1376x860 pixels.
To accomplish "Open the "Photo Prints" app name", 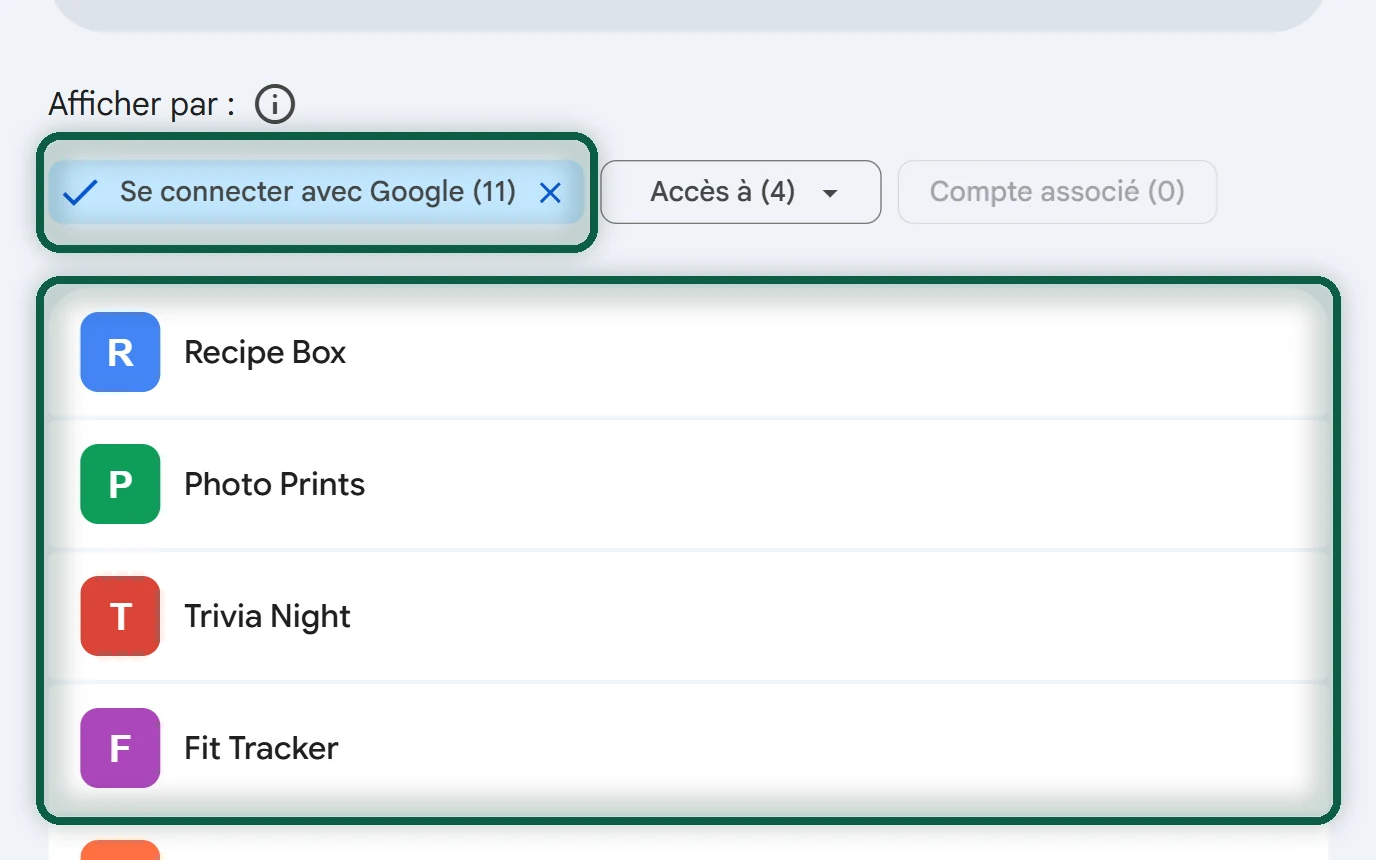I will [x=275, y=484].
